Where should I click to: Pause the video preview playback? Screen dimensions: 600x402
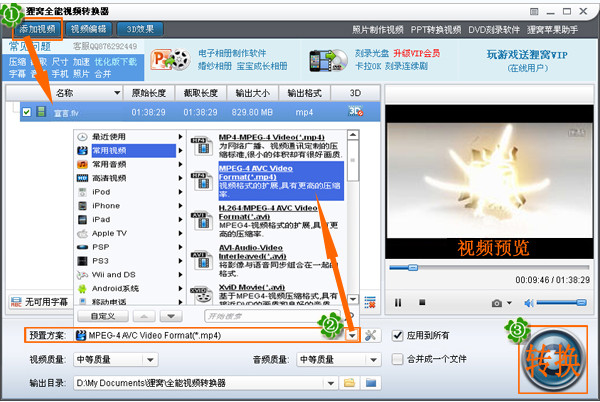click(398, 303)
